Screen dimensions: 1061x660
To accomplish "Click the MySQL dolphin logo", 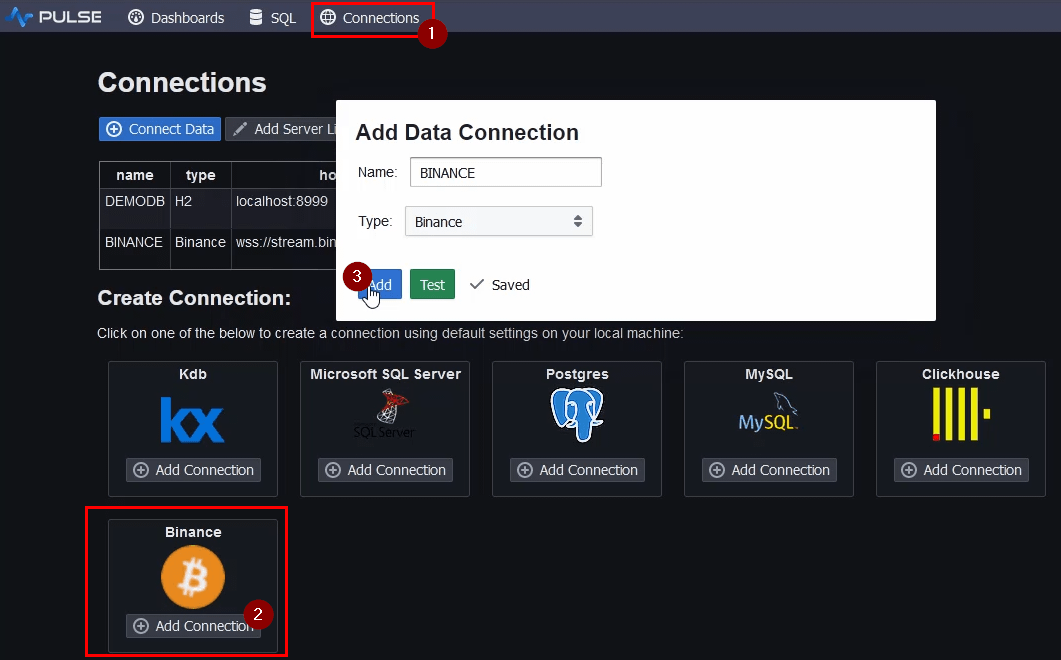I will 769,413.
